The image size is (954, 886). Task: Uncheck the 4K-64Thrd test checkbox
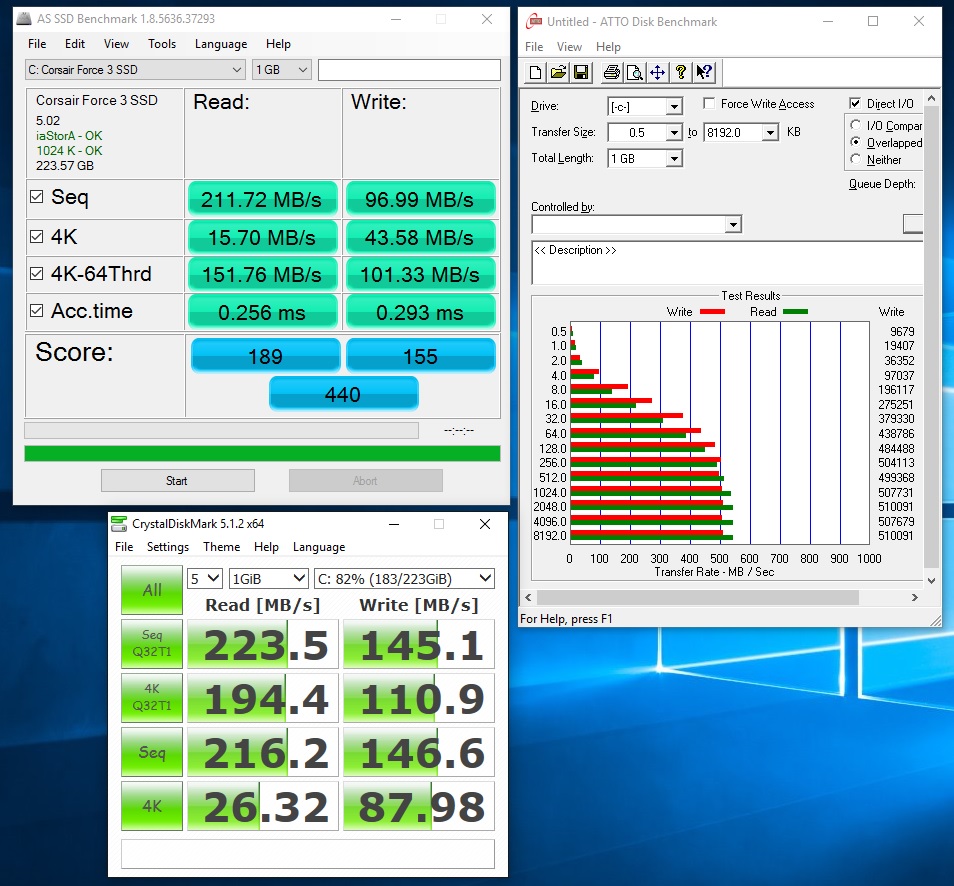37,273
